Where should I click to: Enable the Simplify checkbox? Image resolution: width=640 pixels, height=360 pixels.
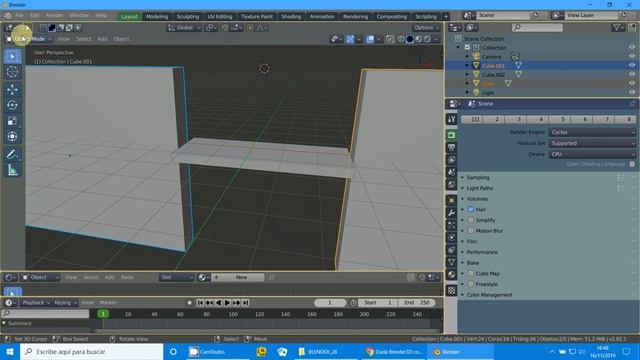point(471,220)
